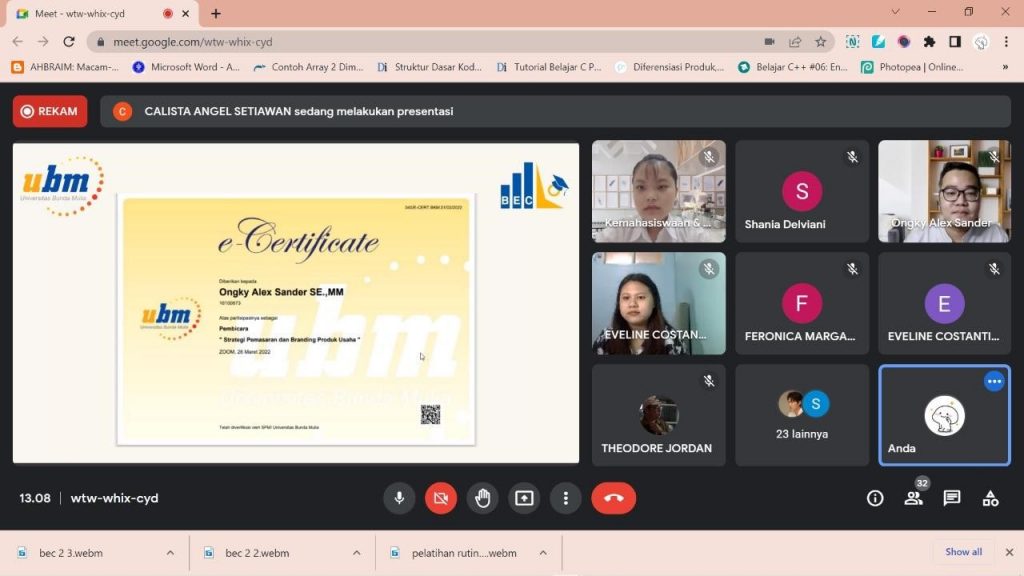Open more options in the call controls
This screenshot has height=576, width=1024.
[x=566, y=498]
